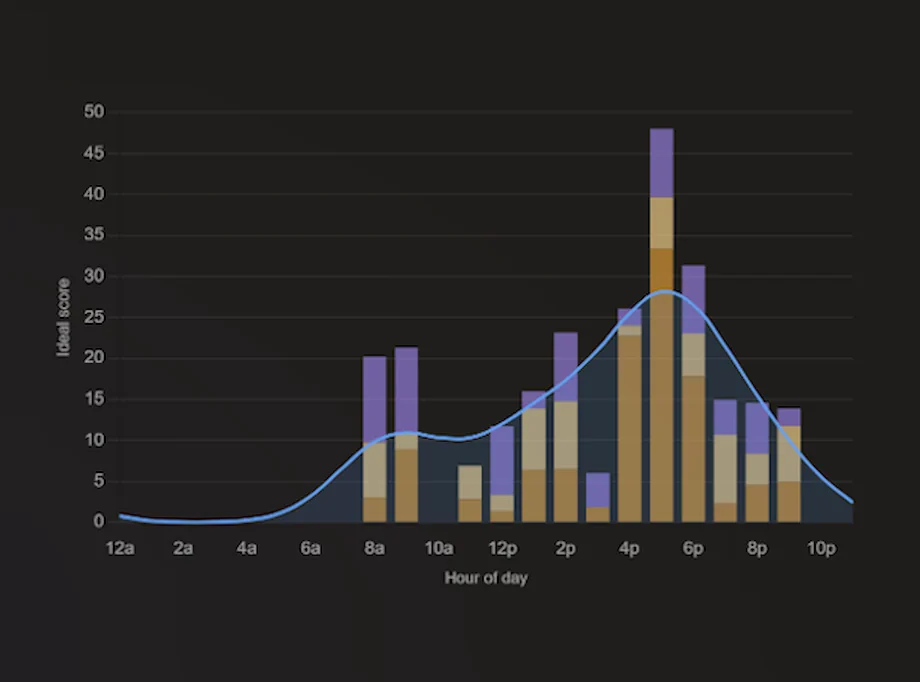Click the 8a bar in the chart
Viewport: 920px width, 682px height.
pyautogui.click(x=374, y=439)
